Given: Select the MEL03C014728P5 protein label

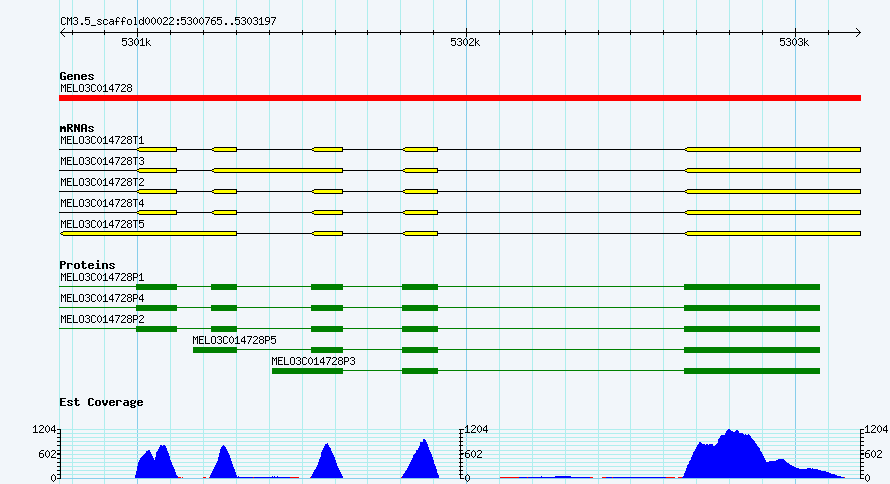Looking at the screenshot, I should point(234,340).
